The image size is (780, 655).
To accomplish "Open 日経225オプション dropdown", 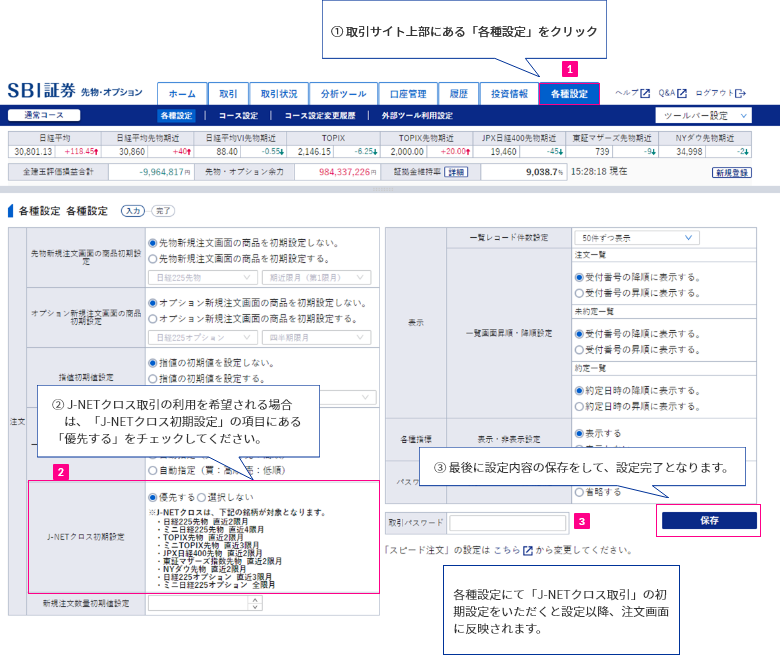I will [x=203, y=338].
